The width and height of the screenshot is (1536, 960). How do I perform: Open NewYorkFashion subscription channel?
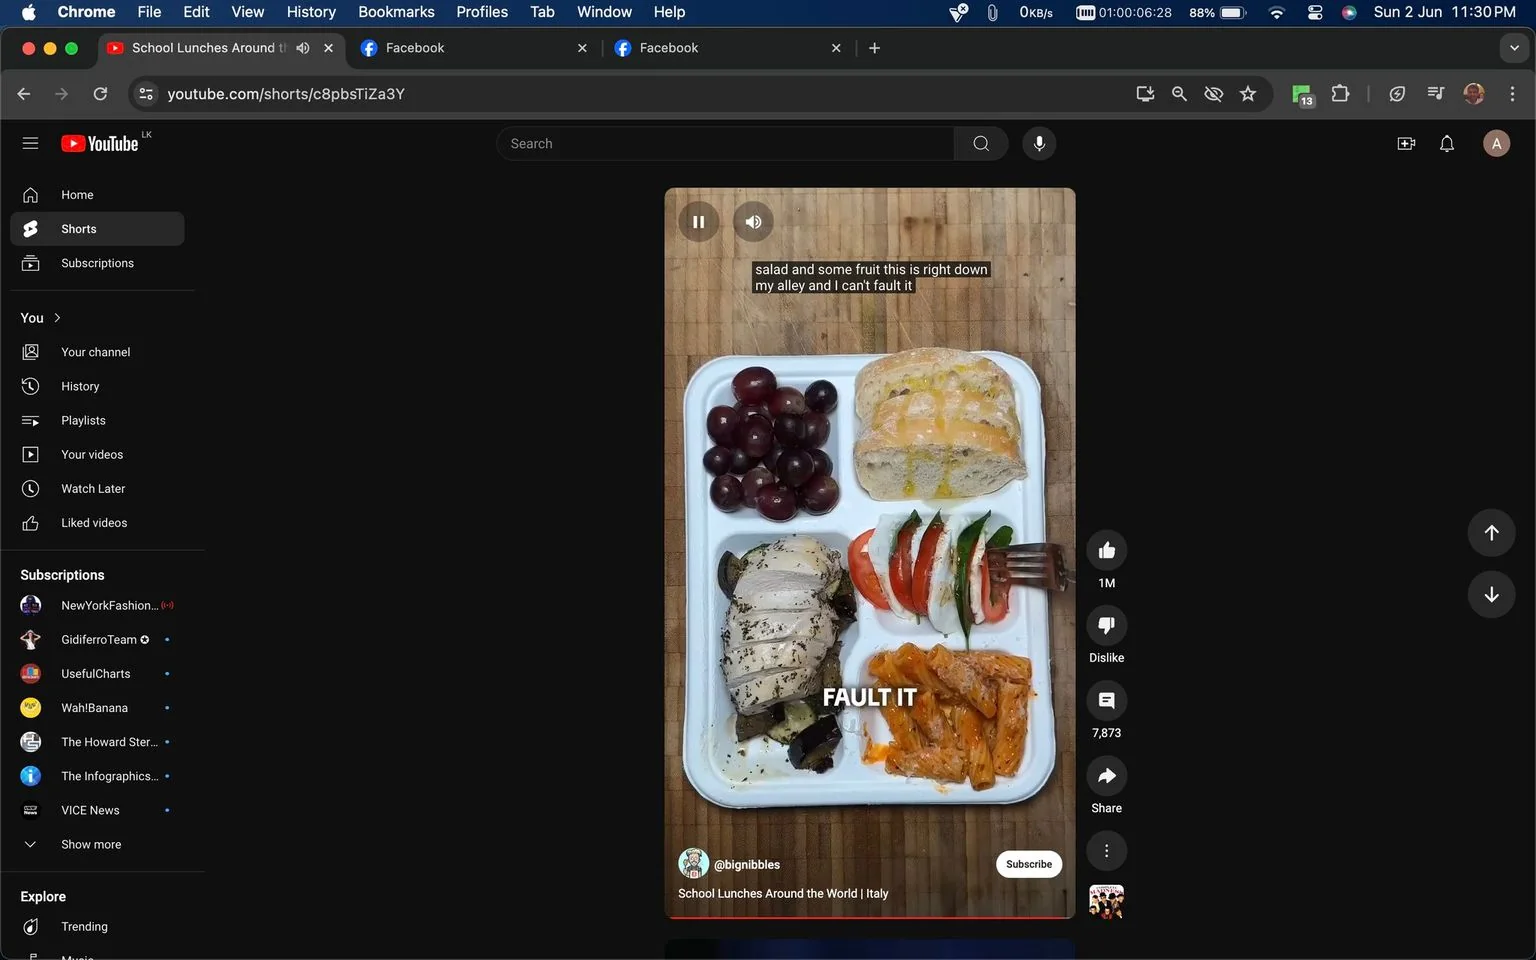click(97, 605)
